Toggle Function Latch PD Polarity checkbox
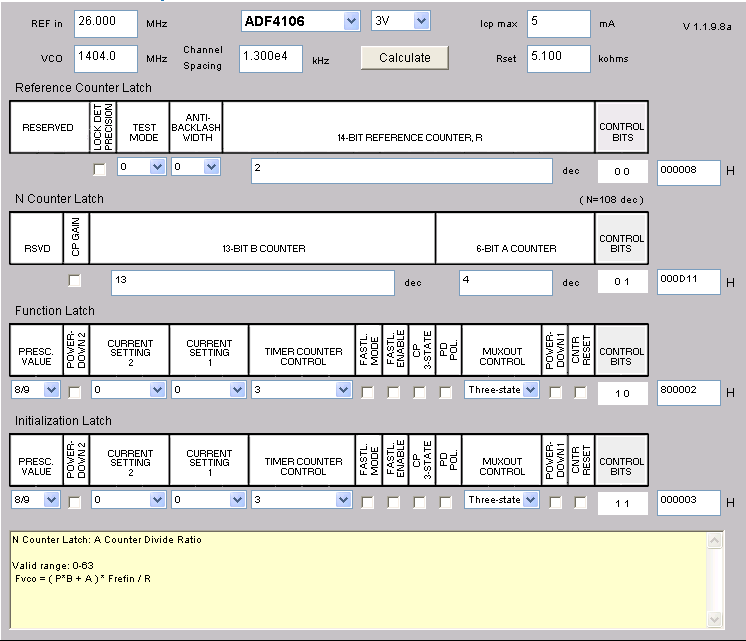746x641 pixels. click(446, 393)
